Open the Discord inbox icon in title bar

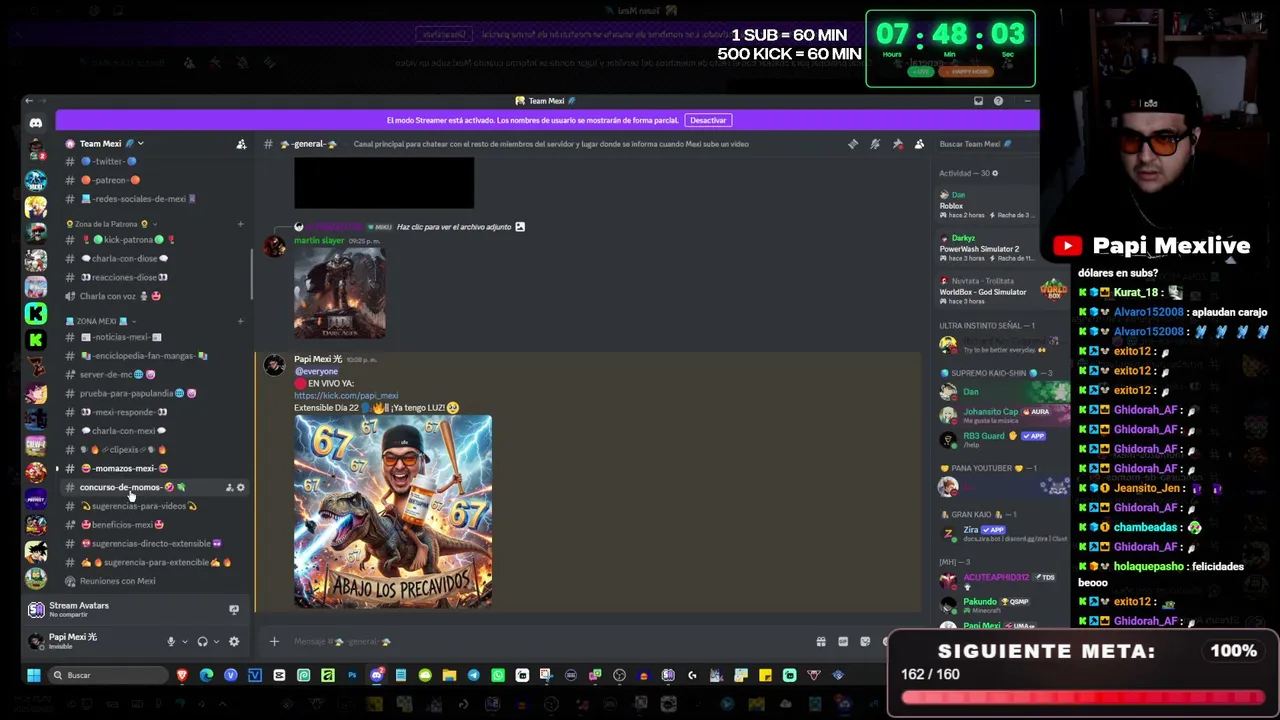click(x=978, y=101)
